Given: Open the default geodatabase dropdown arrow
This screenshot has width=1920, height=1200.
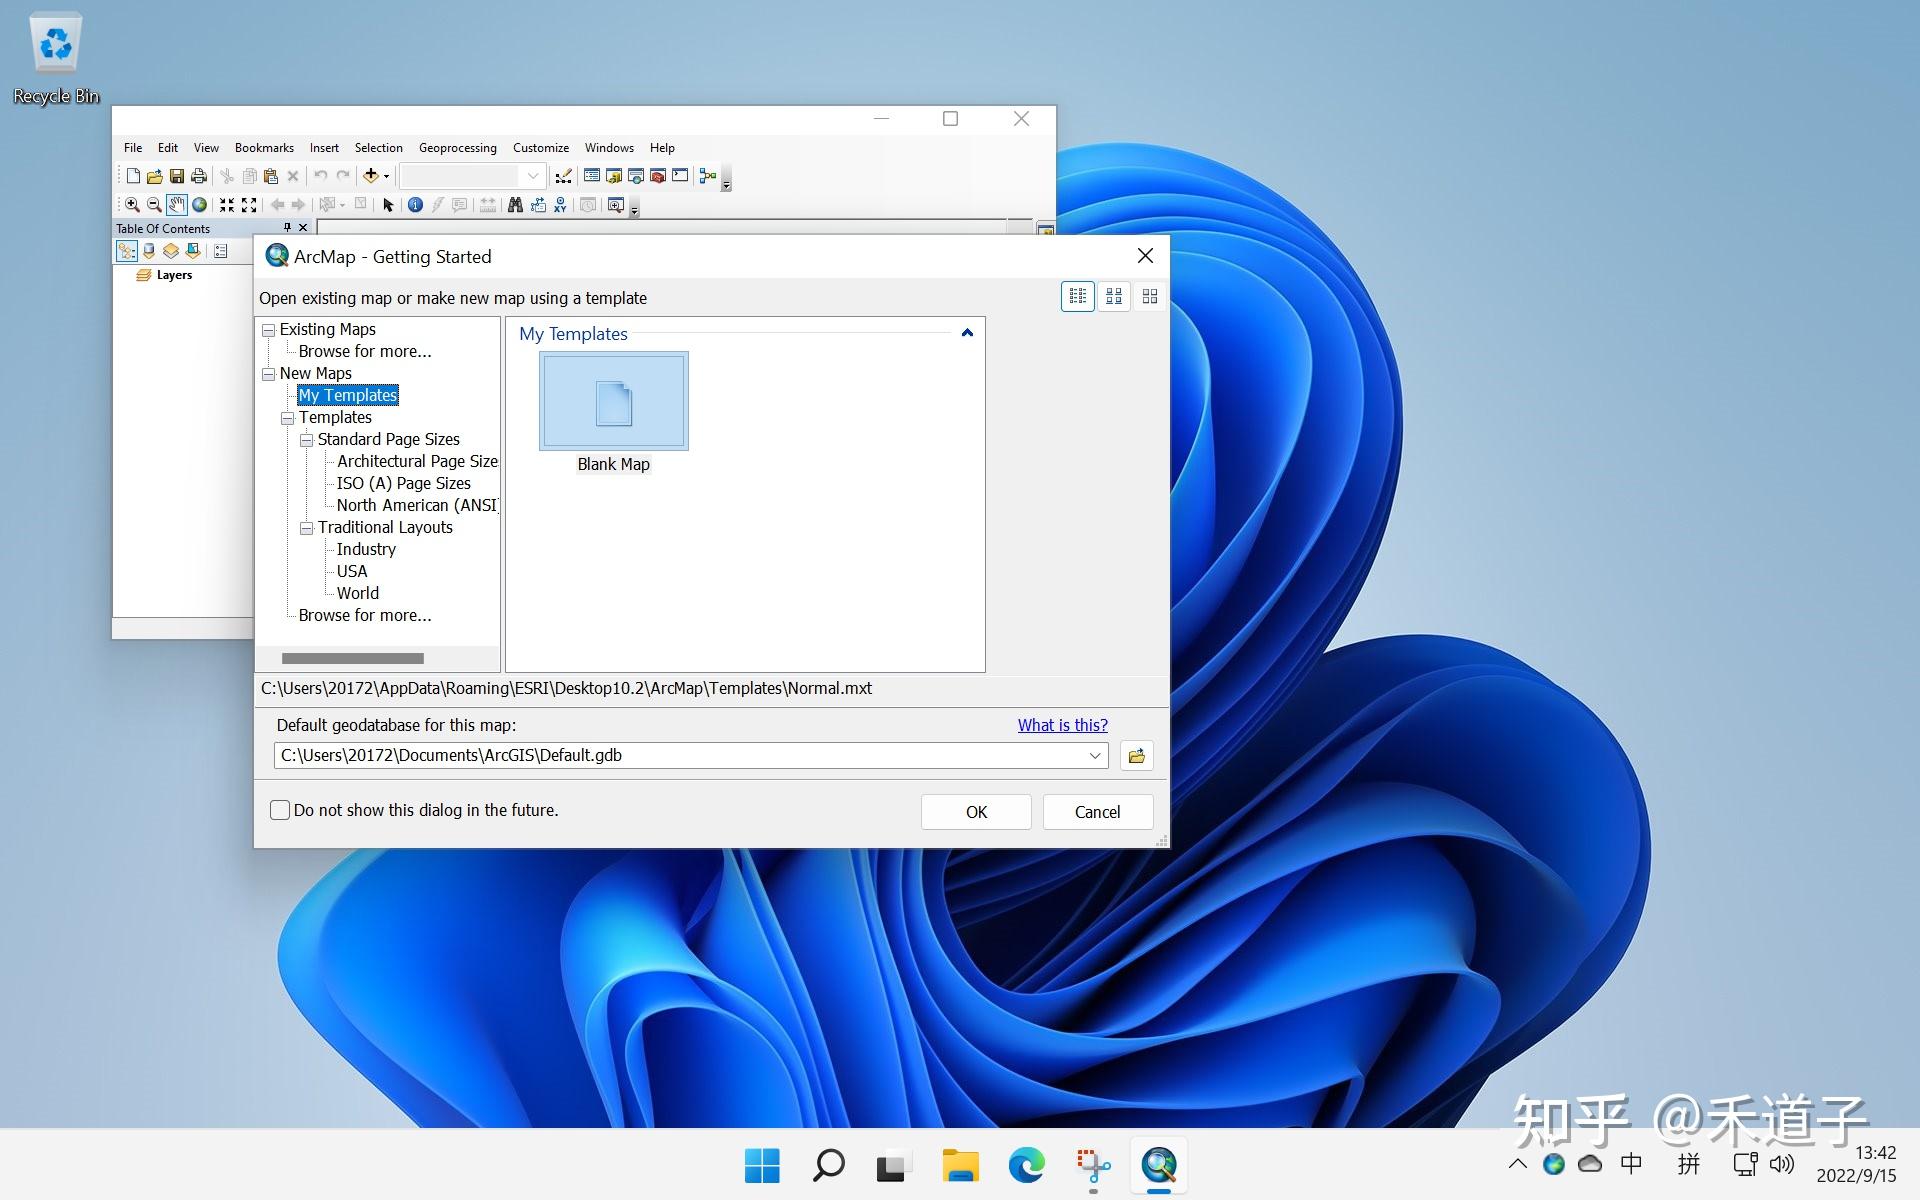Looking at the screenshot, I should tap(1095, 756).
